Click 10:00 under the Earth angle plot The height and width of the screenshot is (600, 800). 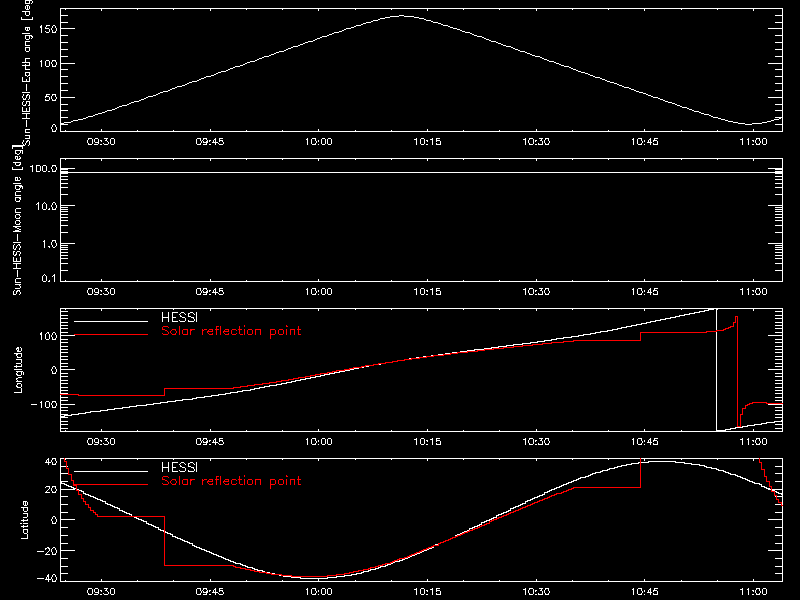coord(318,142)
